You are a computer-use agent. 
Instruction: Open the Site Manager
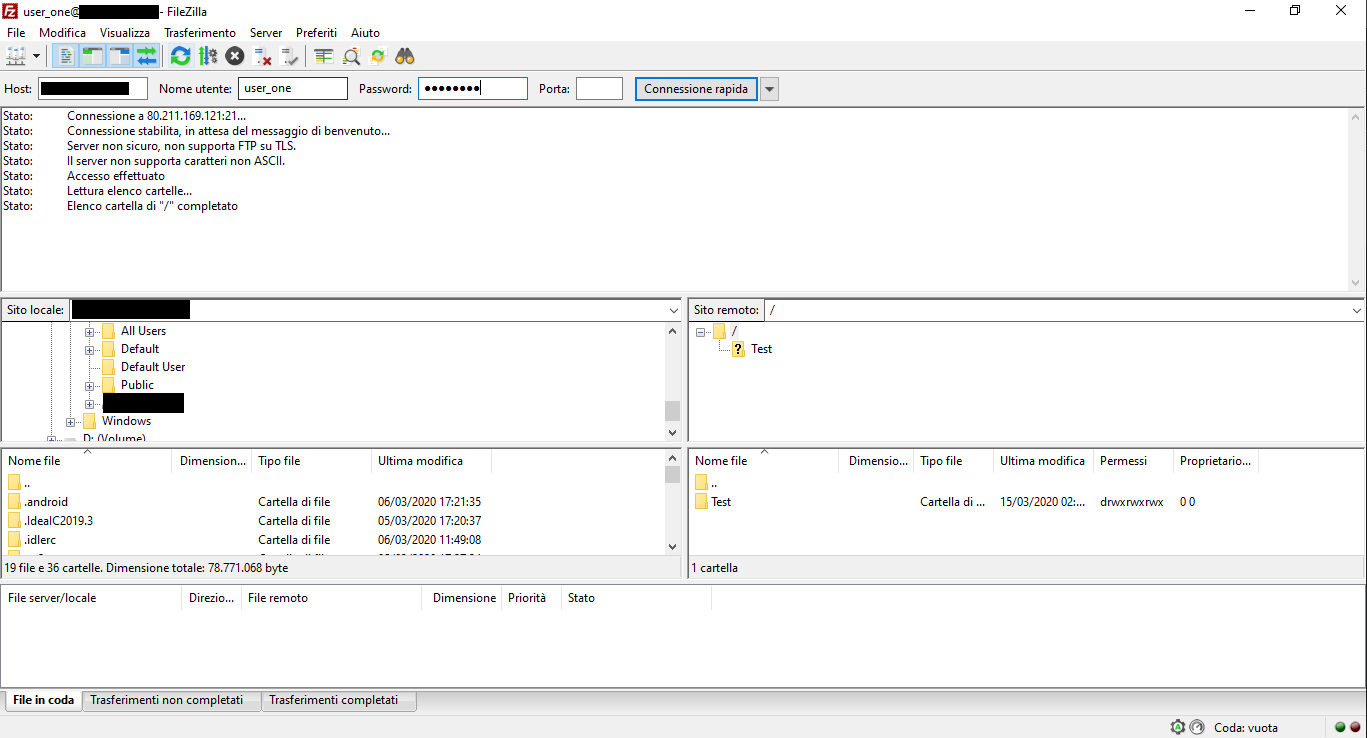[x=15, y=56]
